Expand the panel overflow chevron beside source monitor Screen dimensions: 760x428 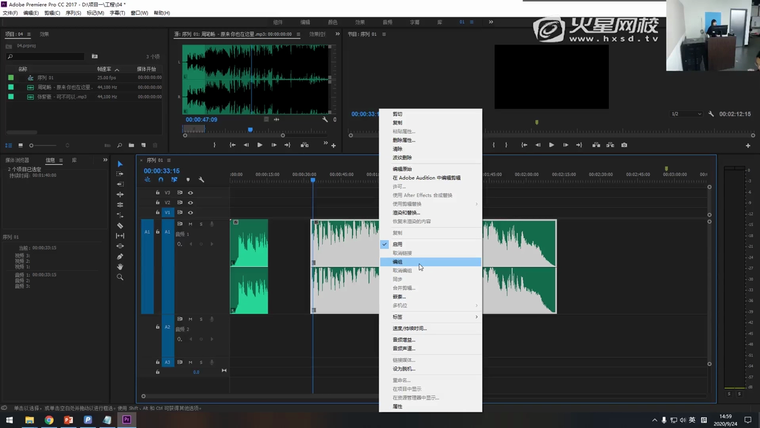pos(336,34)
